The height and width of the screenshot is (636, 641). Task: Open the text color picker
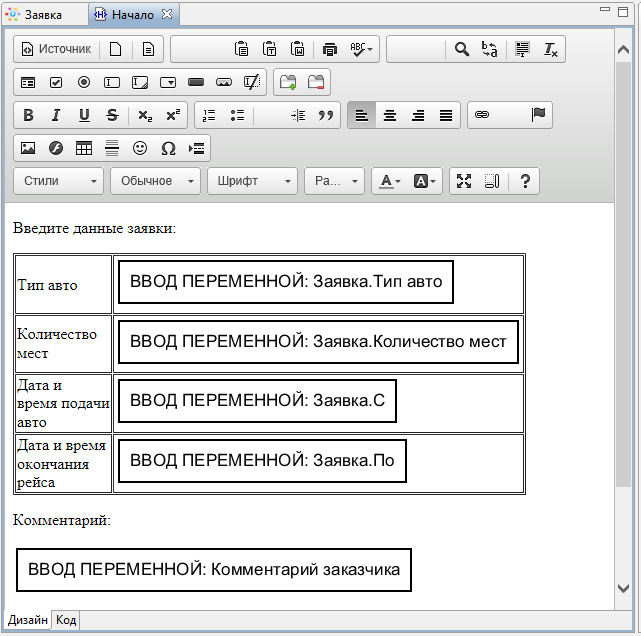(390, 181)
